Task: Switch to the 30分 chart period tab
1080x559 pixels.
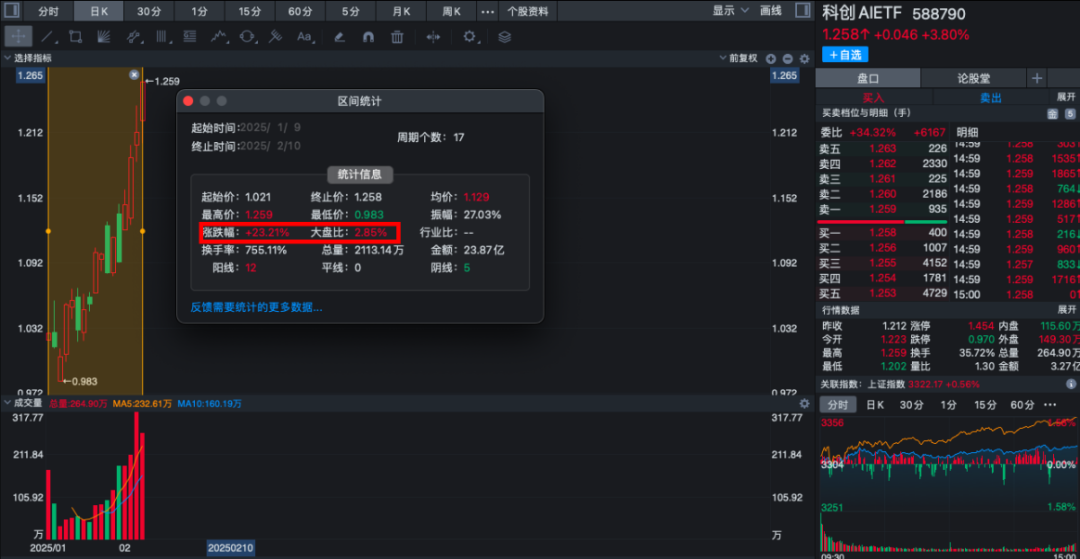Action: 149,11
